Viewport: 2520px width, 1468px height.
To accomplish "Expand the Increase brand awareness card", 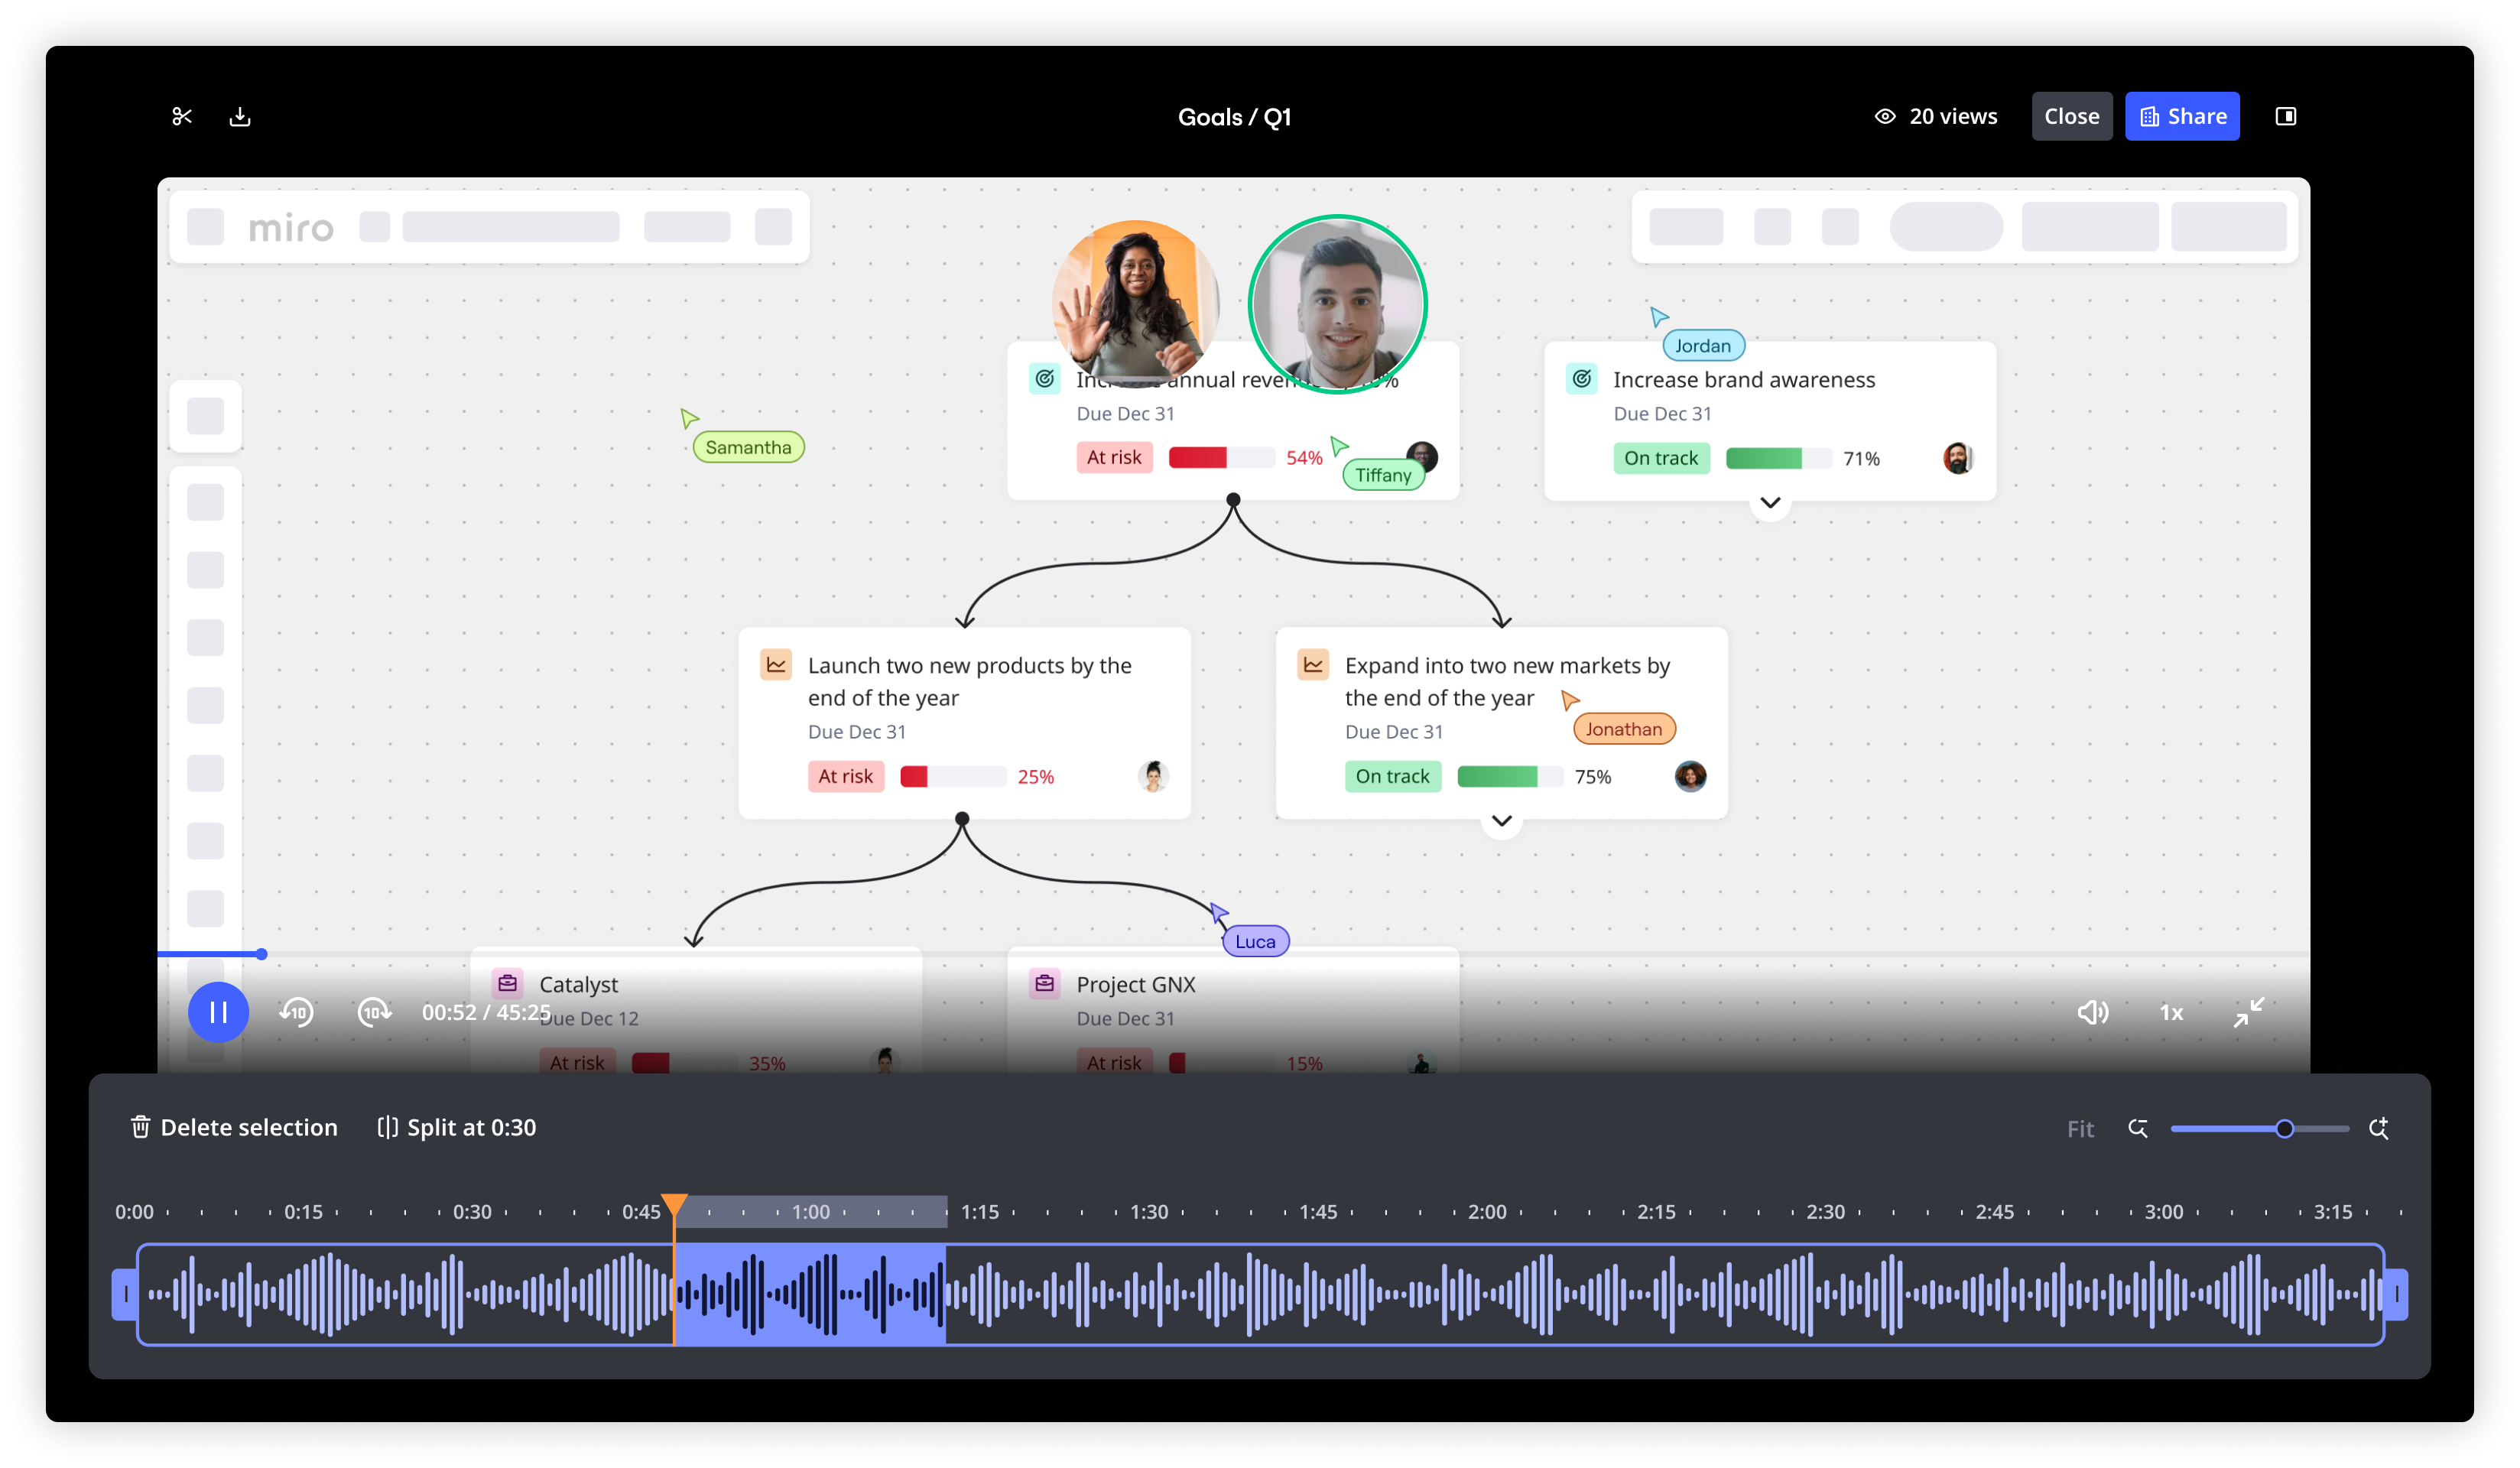I will click(x=1770, y=502).
